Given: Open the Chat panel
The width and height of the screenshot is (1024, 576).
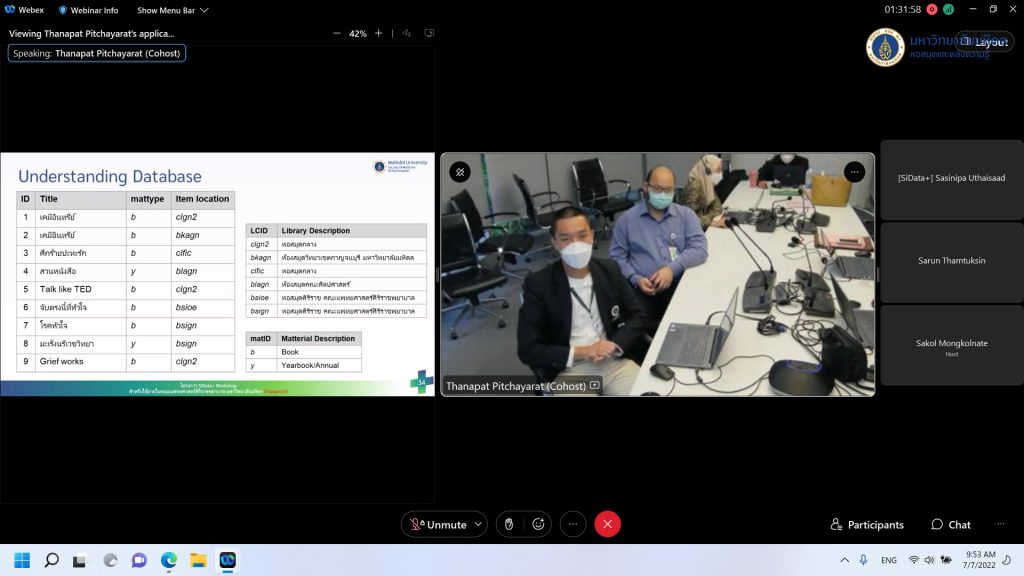Looking at the screenshot, I should coord(950,524).
